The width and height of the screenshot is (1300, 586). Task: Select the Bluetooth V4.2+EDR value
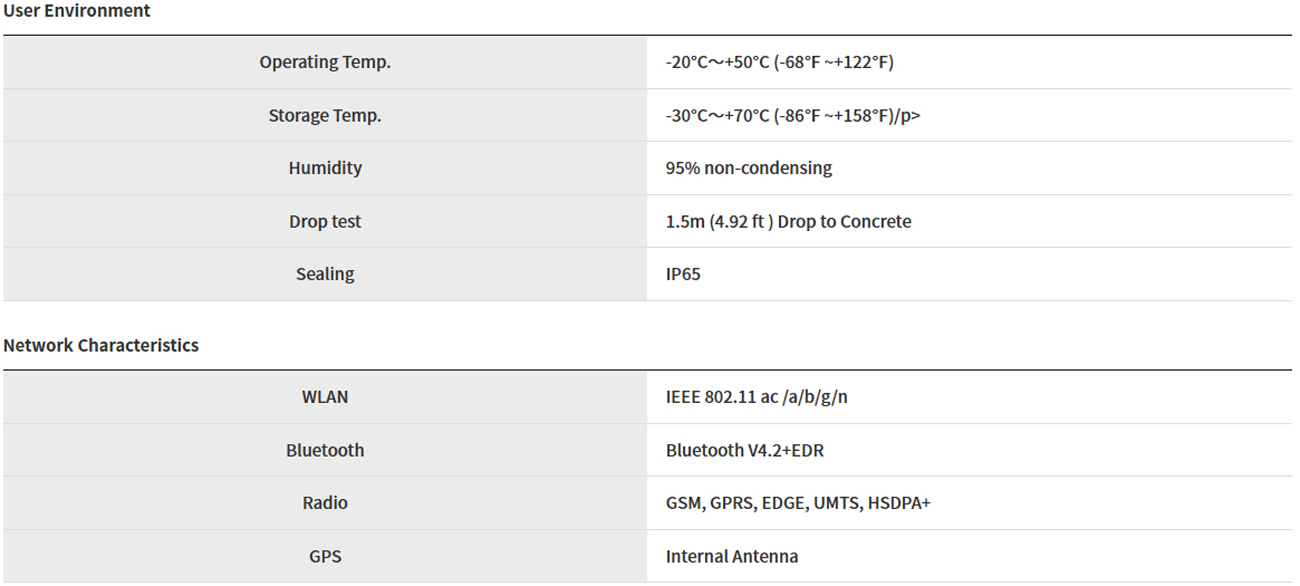(744, 451)
